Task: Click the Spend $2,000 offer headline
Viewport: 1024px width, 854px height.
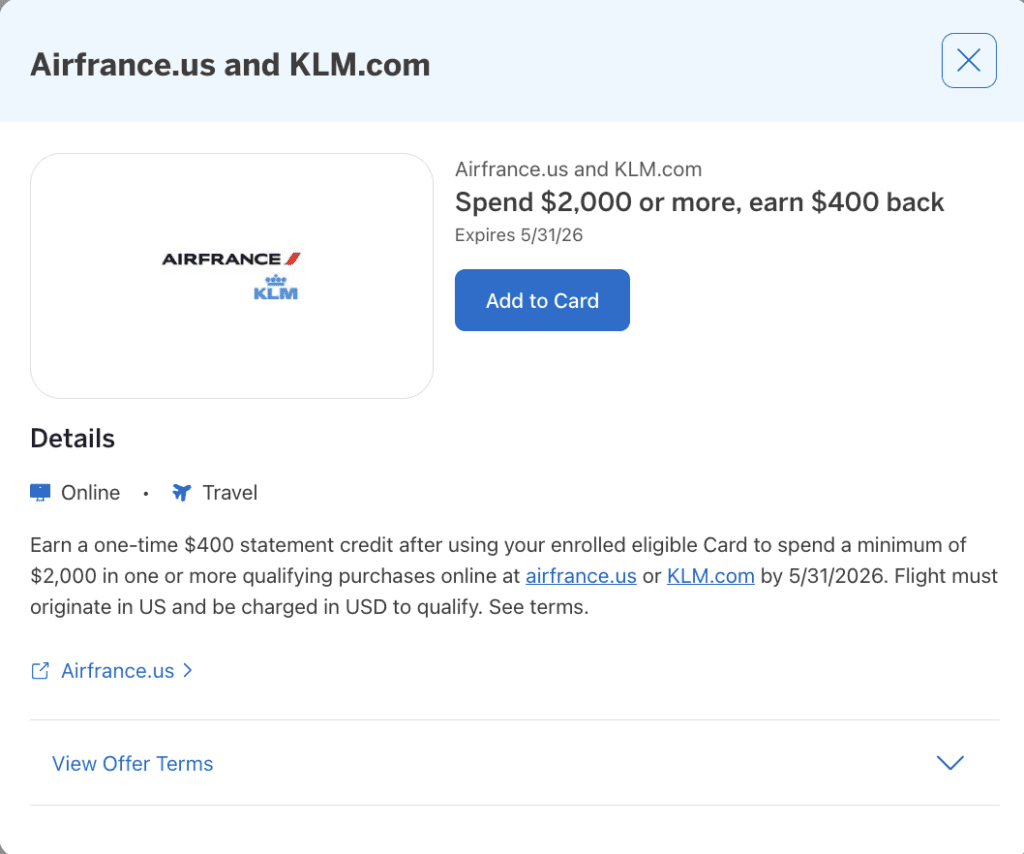Action: tap(699, 202)
